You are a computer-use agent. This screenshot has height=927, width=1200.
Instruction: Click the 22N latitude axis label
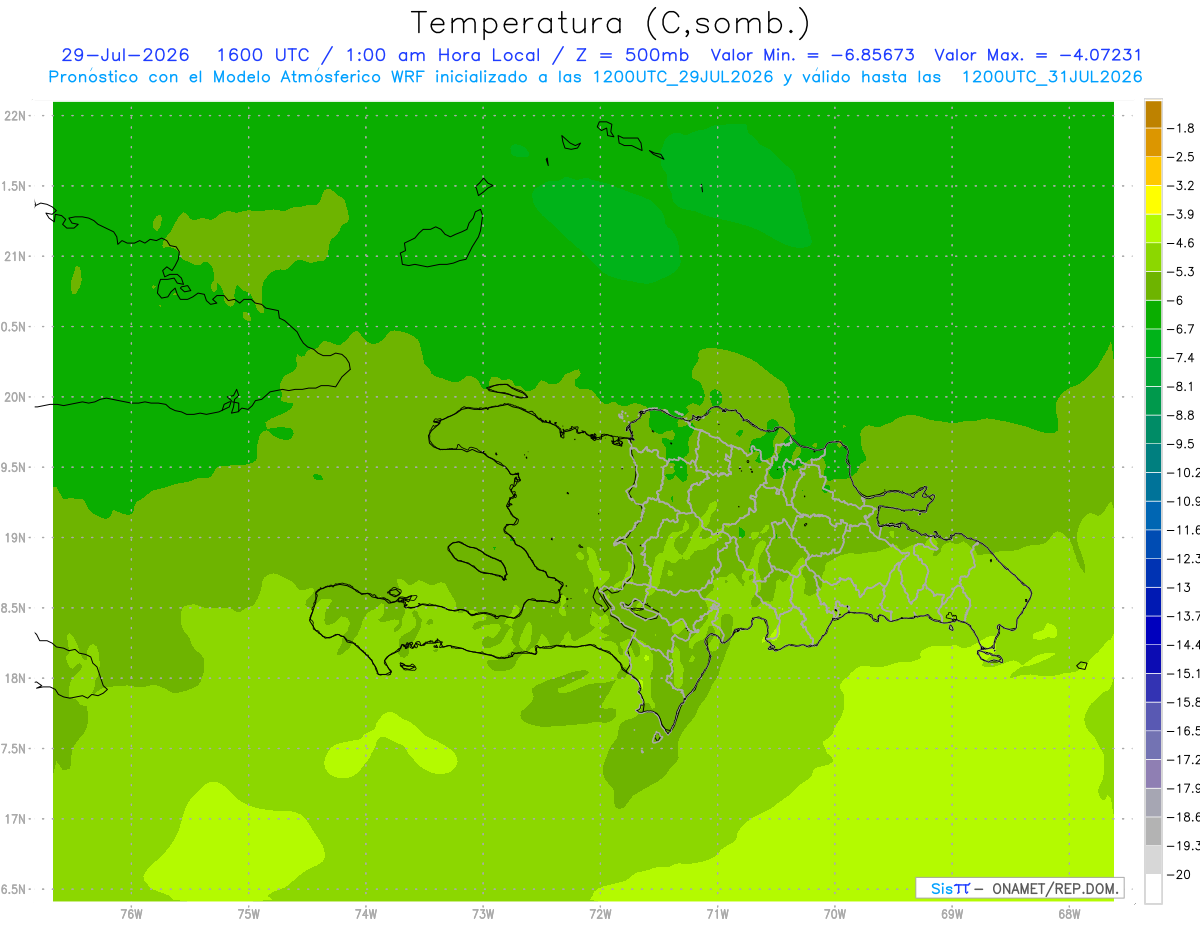15,116
